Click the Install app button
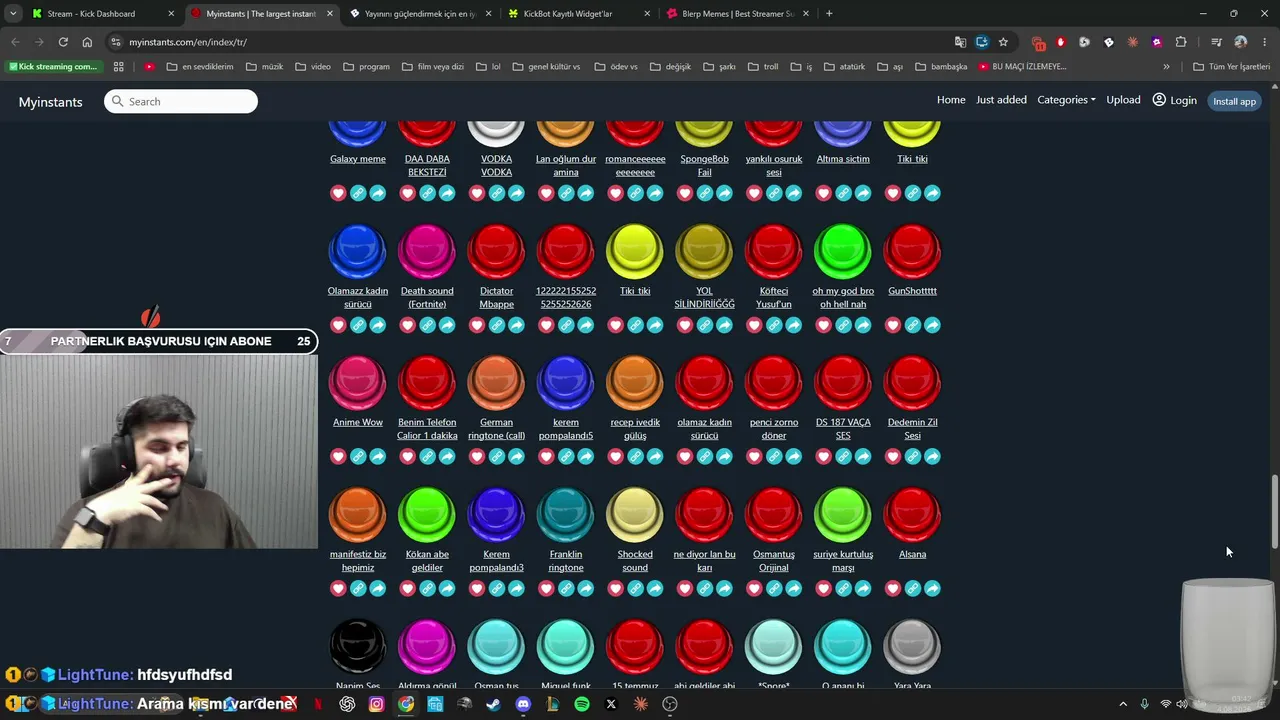This screenshot has height=720, width=1280. point(1234,101)
